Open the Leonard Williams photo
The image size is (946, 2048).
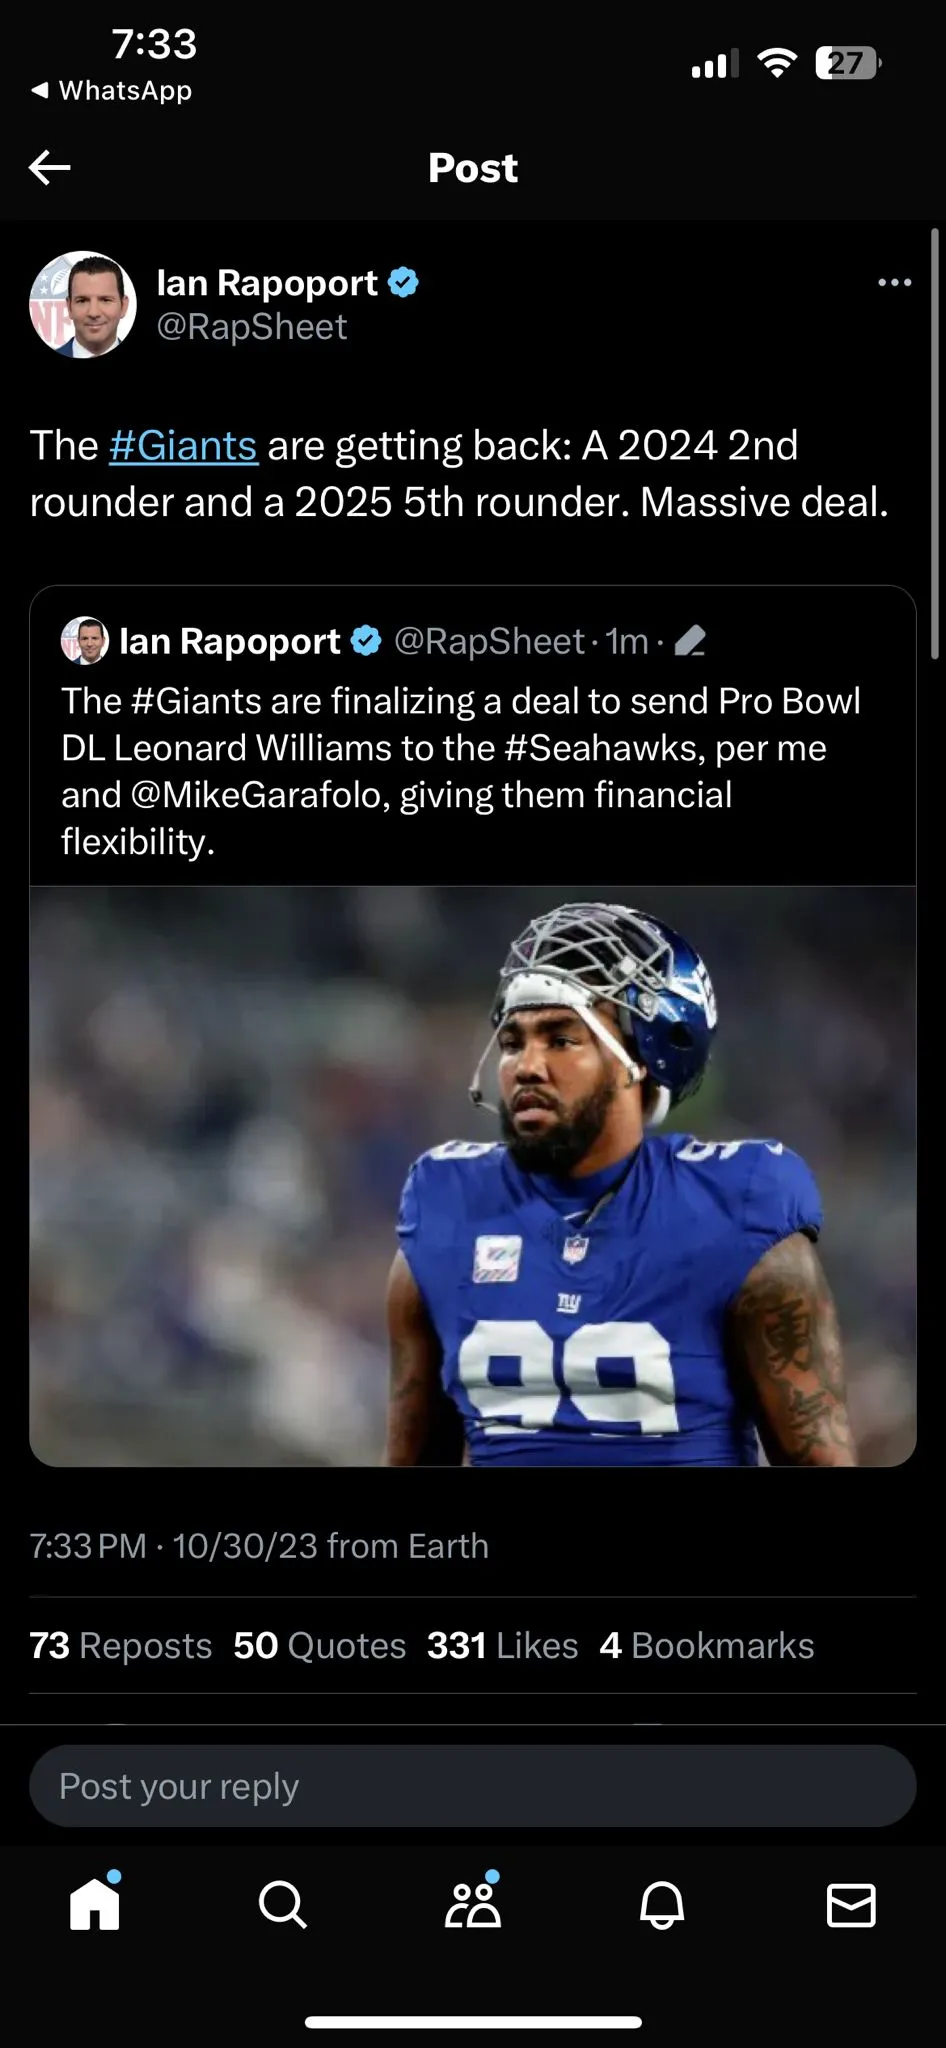tap(473, 1176)
